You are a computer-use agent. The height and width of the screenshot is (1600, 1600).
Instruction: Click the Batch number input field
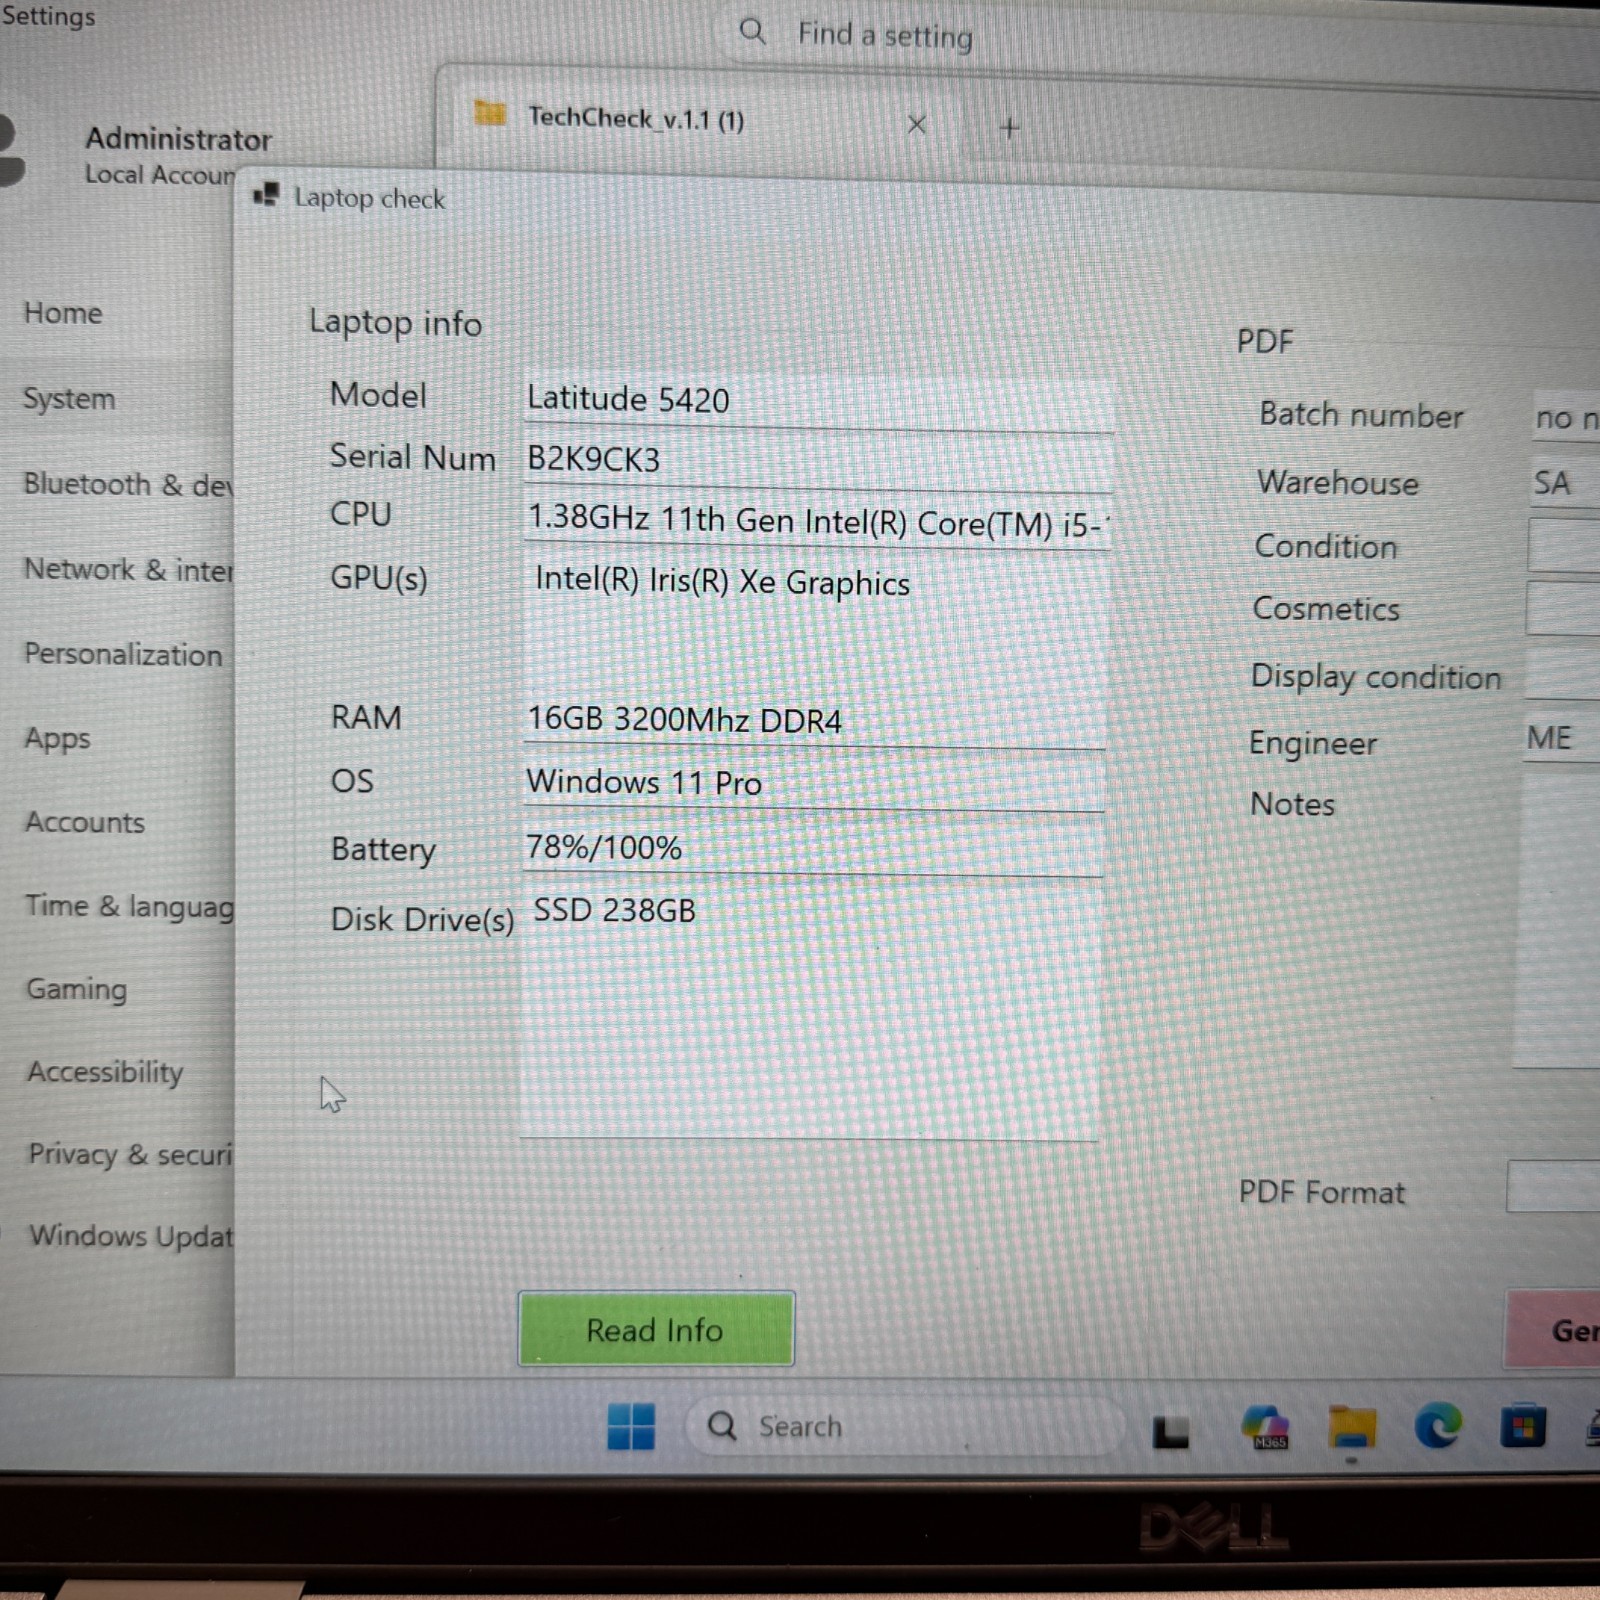1565,417
